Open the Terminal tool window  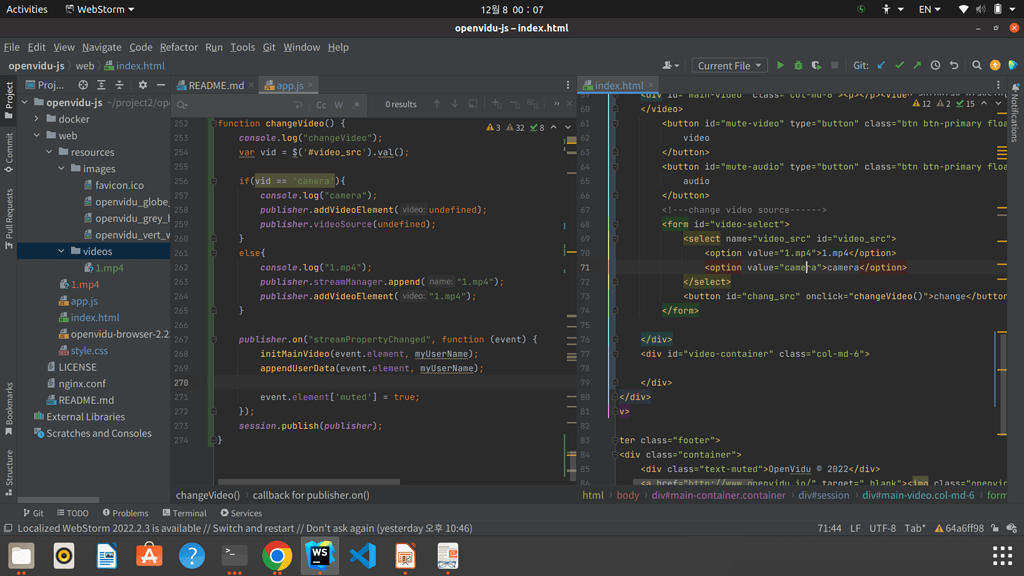183,513
